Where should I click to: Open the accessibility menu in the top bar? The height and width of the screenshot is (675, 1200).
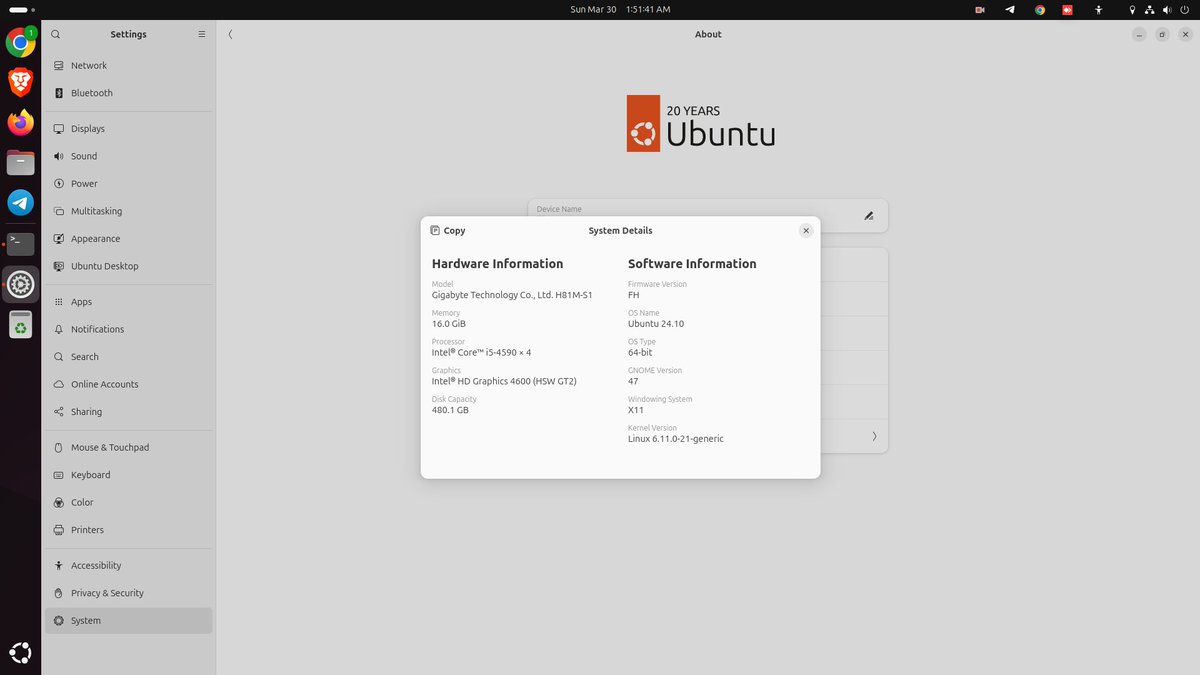coord(1099,9)
